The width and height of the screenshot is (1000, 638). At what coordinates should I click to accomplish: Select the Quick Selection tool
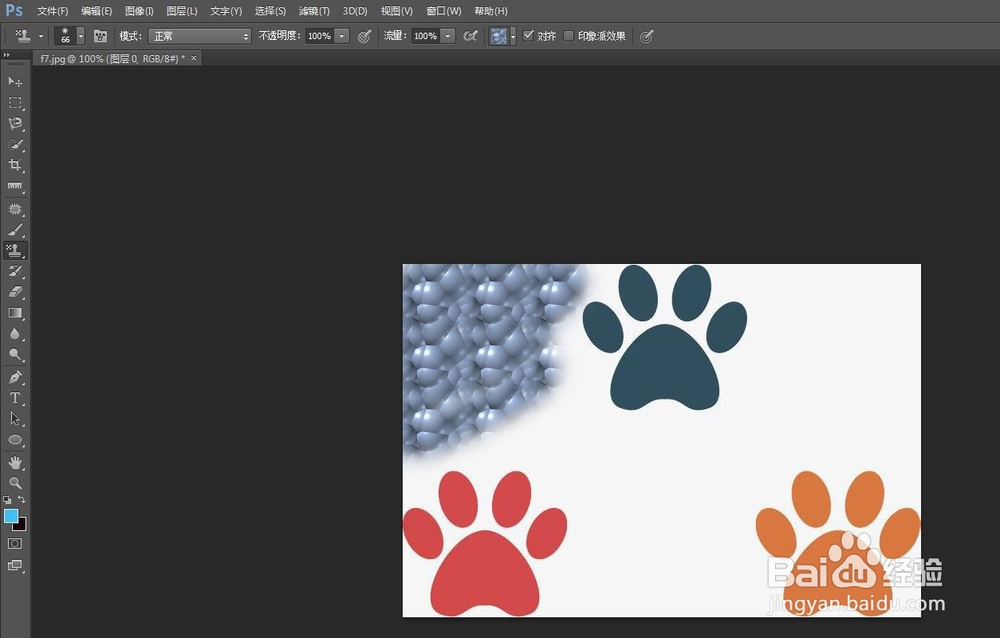click(15, 144)
